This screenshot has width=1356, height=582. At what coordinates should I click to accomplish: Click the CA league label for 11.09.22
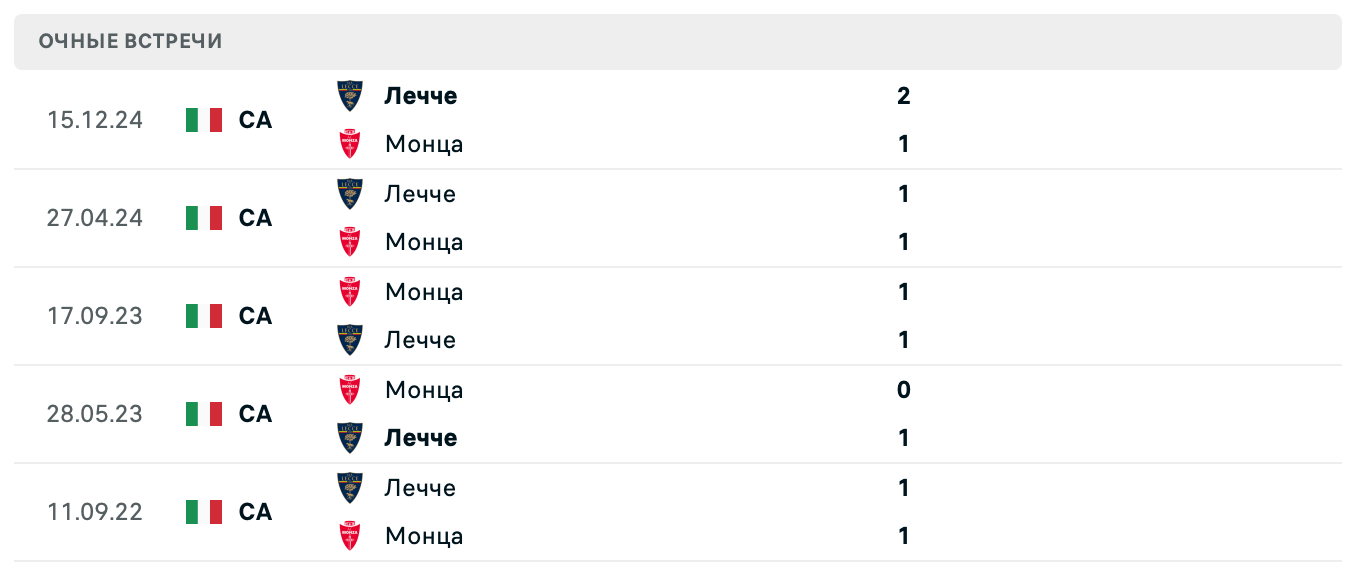pos(255,512)
